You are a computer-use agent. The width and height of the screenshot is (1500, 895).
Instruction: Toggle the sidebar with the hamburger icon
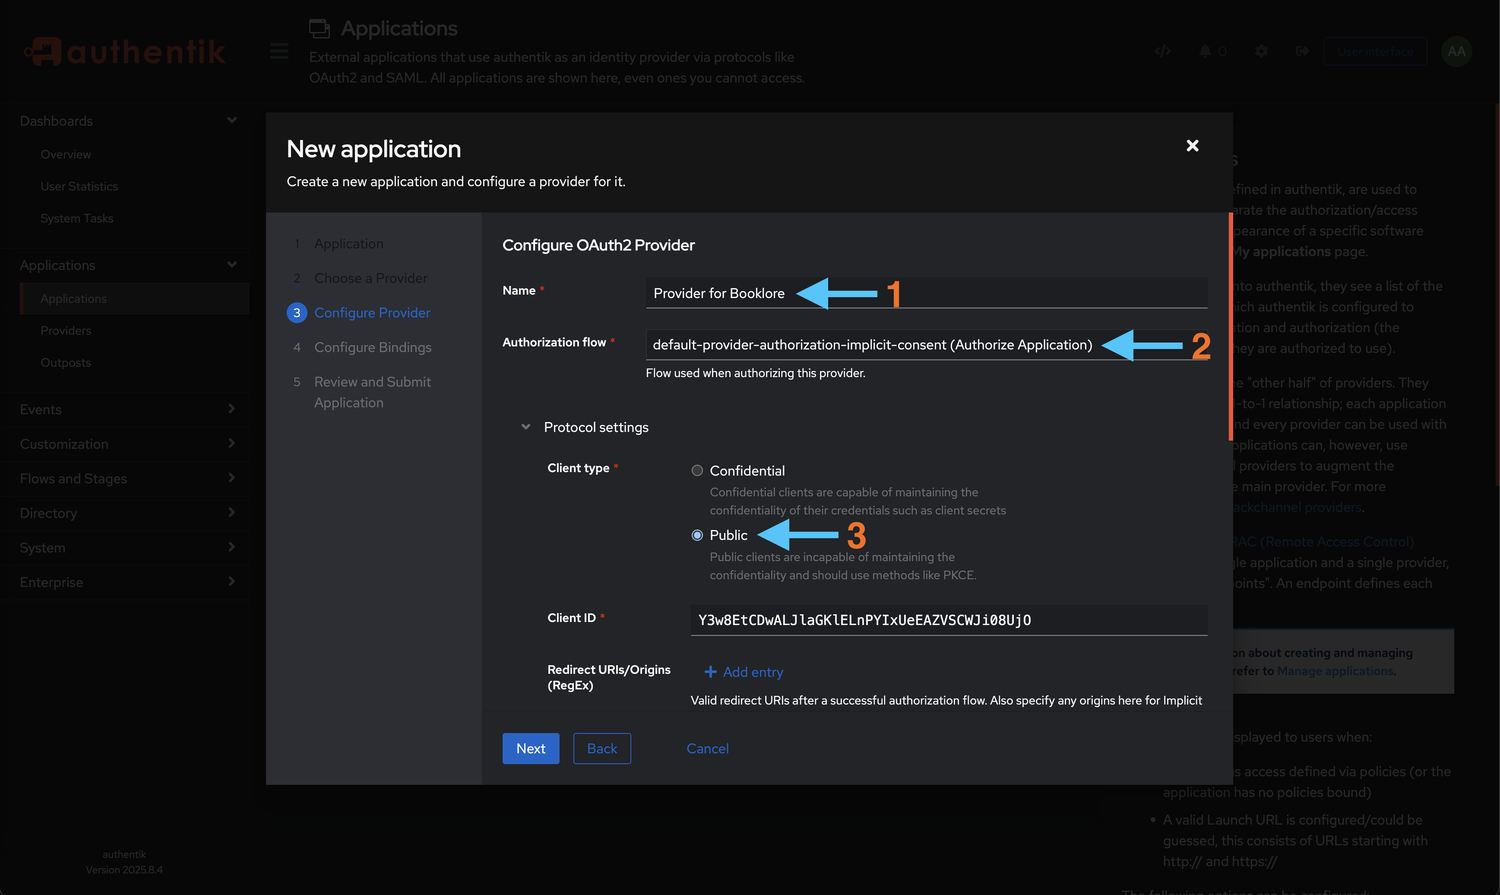point(278,50)
